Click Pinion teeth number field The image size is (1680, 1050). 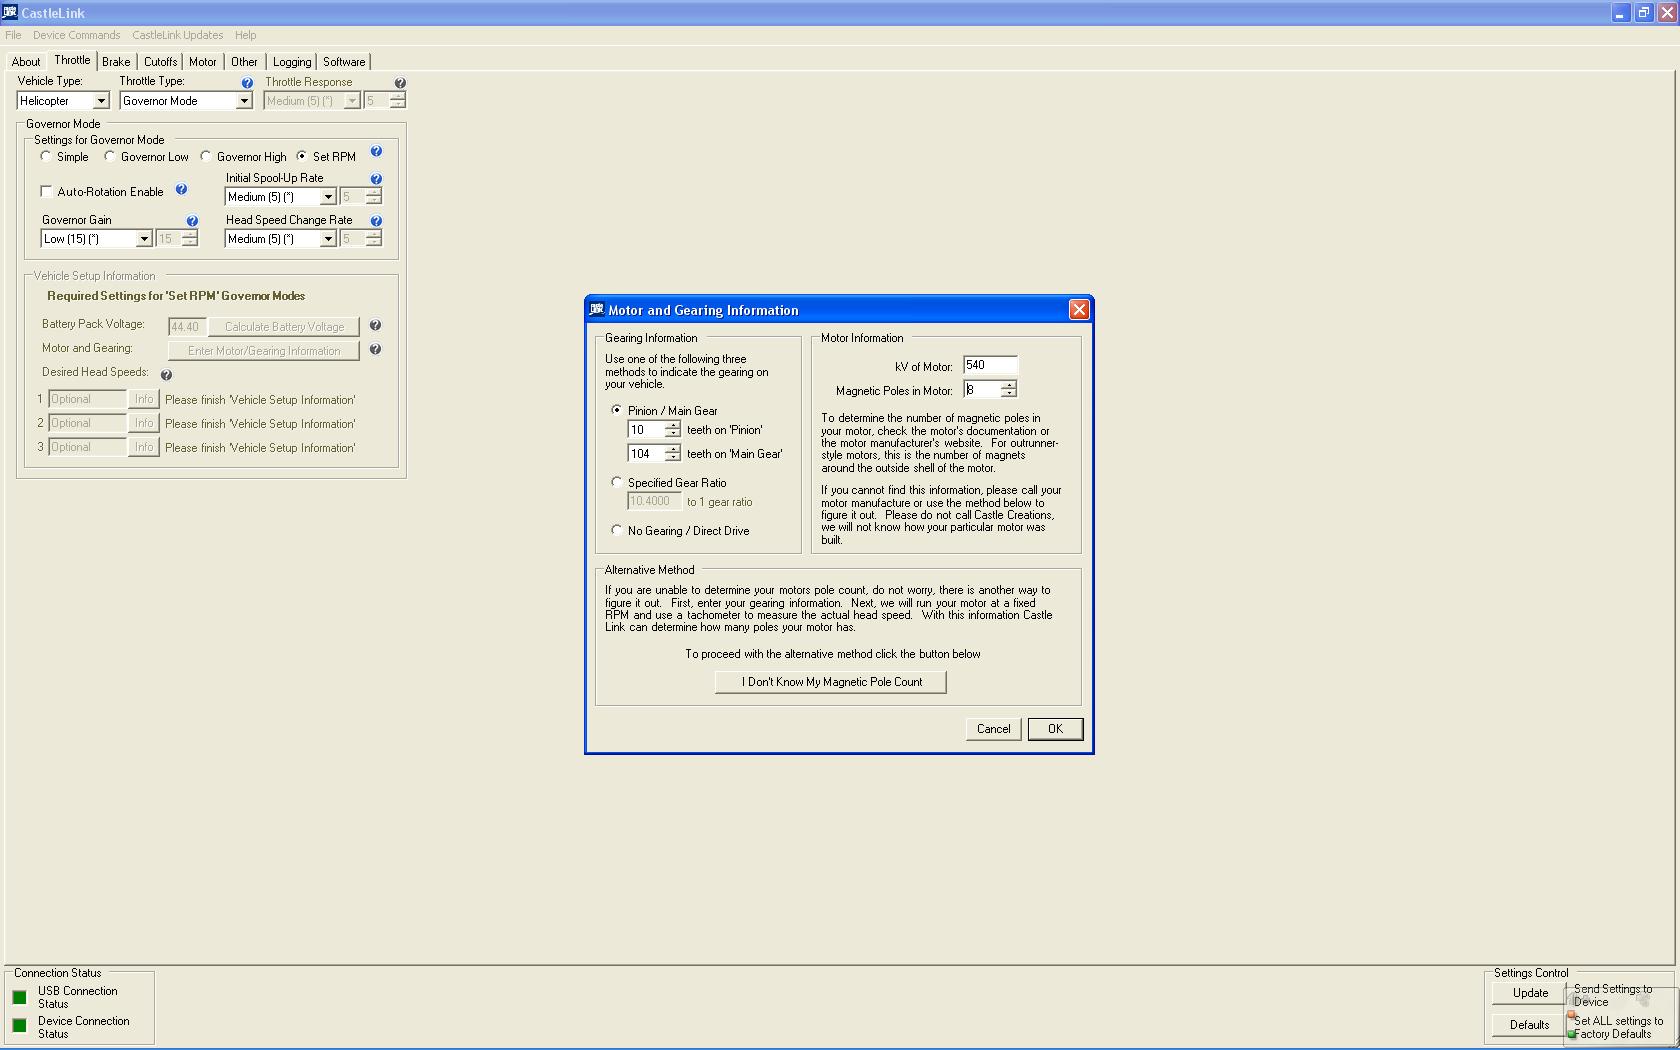(645, 429)
